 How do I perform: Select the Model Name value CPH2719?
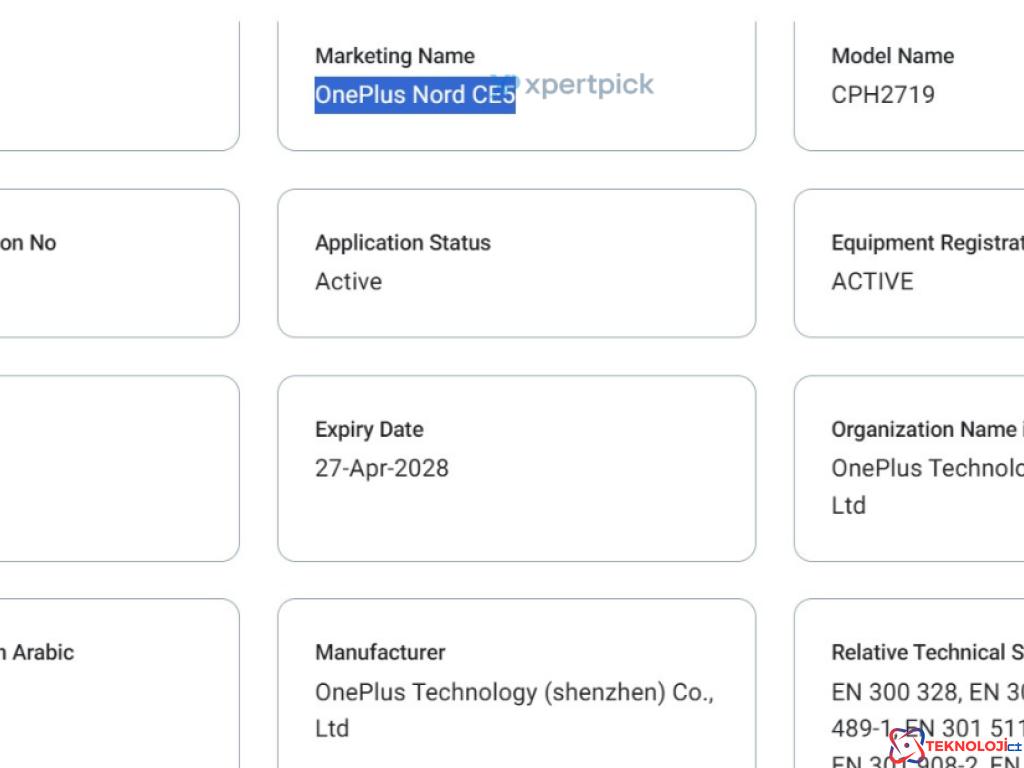click(x=884, y=95)
